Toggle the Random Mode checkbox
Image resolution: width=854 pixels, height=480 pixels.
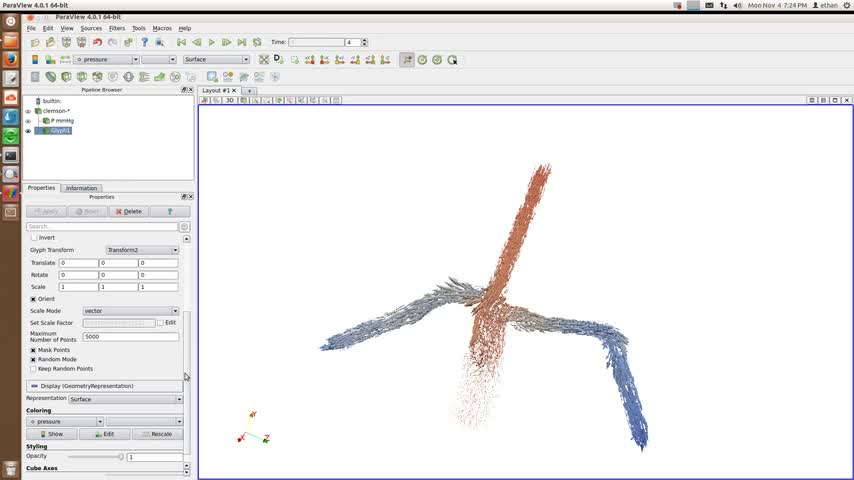(x=33, y=360)
